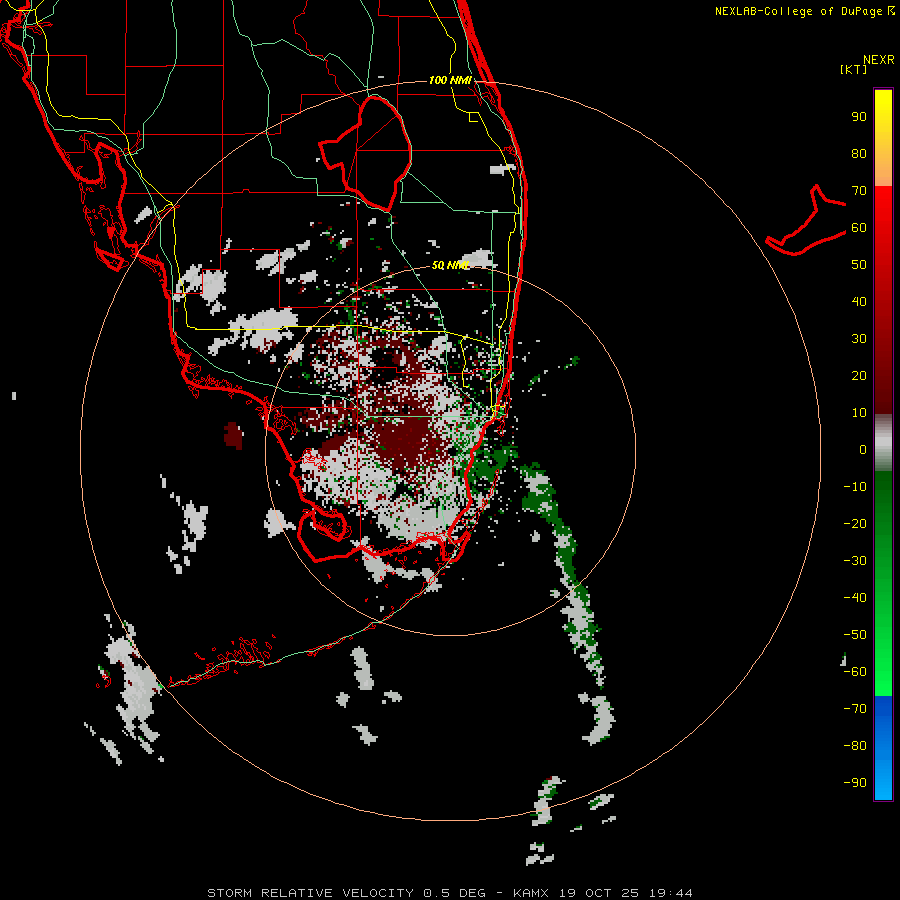
Task: Click the NEXR label above the scale
Action: point(879,60)
